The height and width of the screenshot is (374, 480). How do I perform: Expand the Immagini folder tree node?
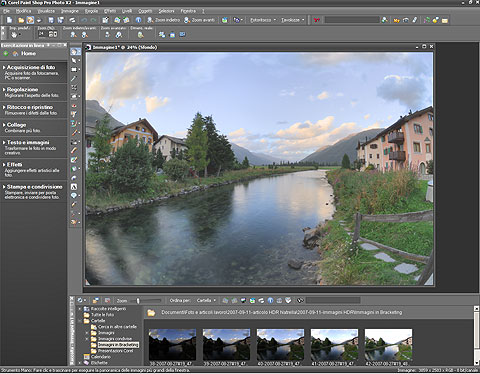pyautogui.click(x=87, y=333)
